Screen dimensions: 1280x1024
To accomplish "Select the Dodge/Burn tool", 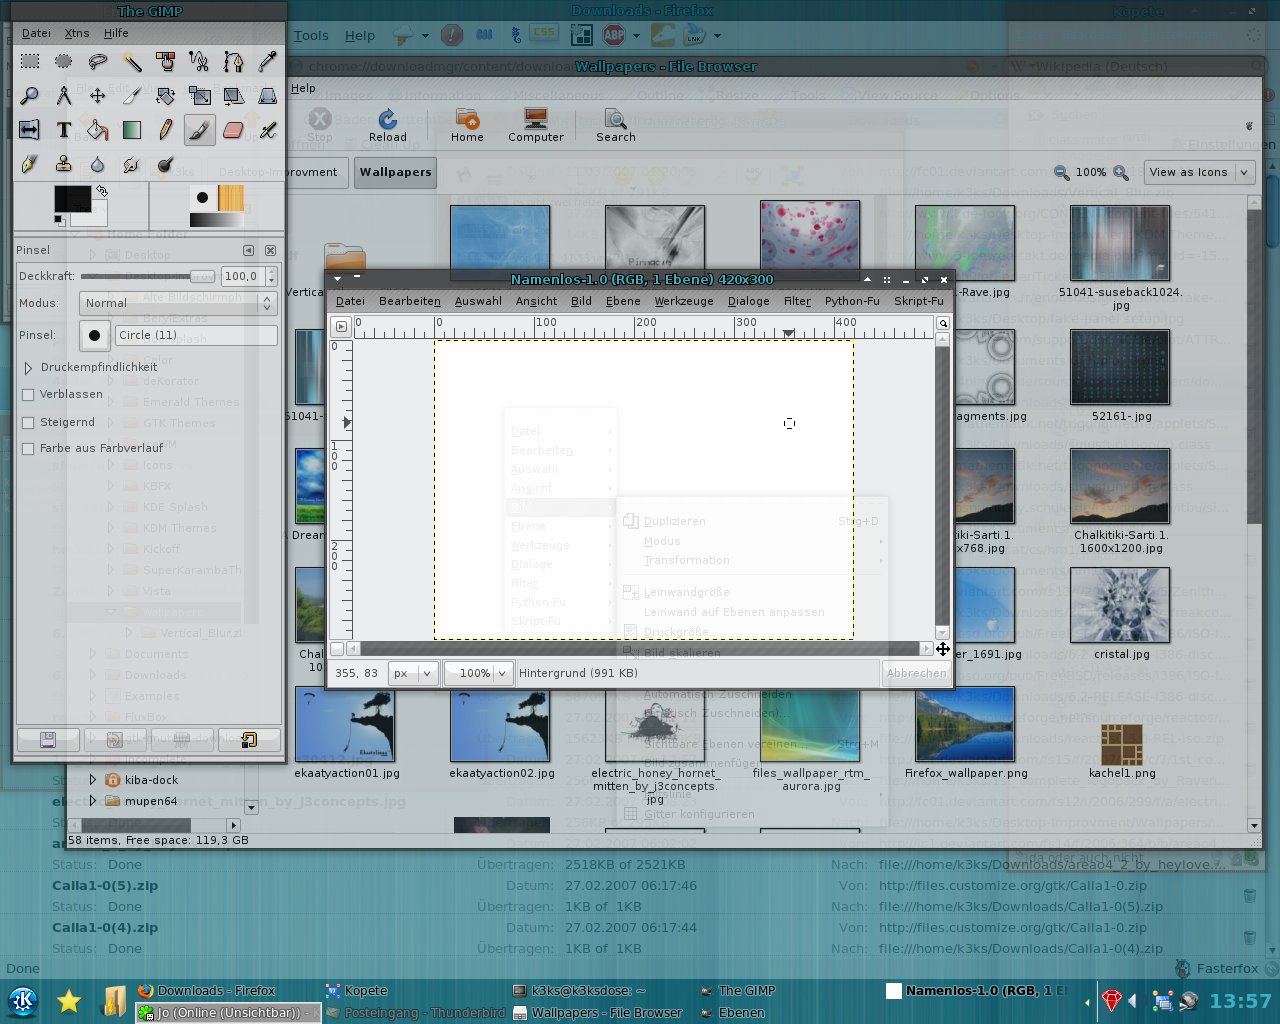I will (x=166, y=164).
